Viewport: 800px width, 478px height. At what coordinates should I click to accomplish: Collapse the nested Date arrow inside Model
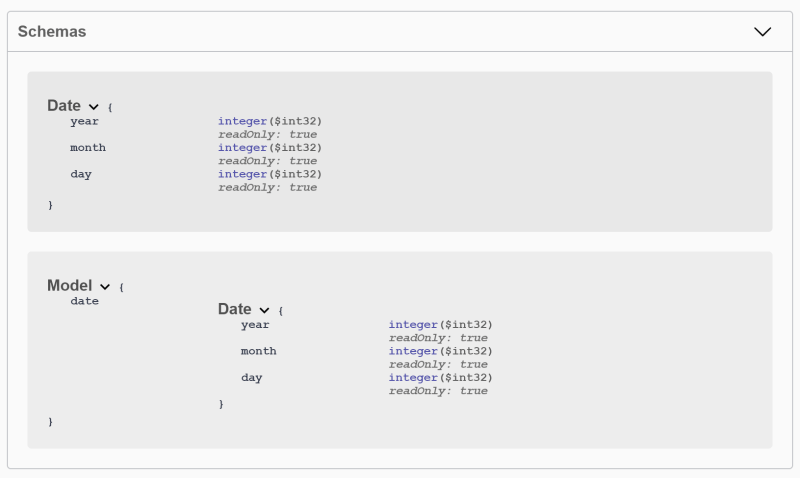click(x=265, y=310)
